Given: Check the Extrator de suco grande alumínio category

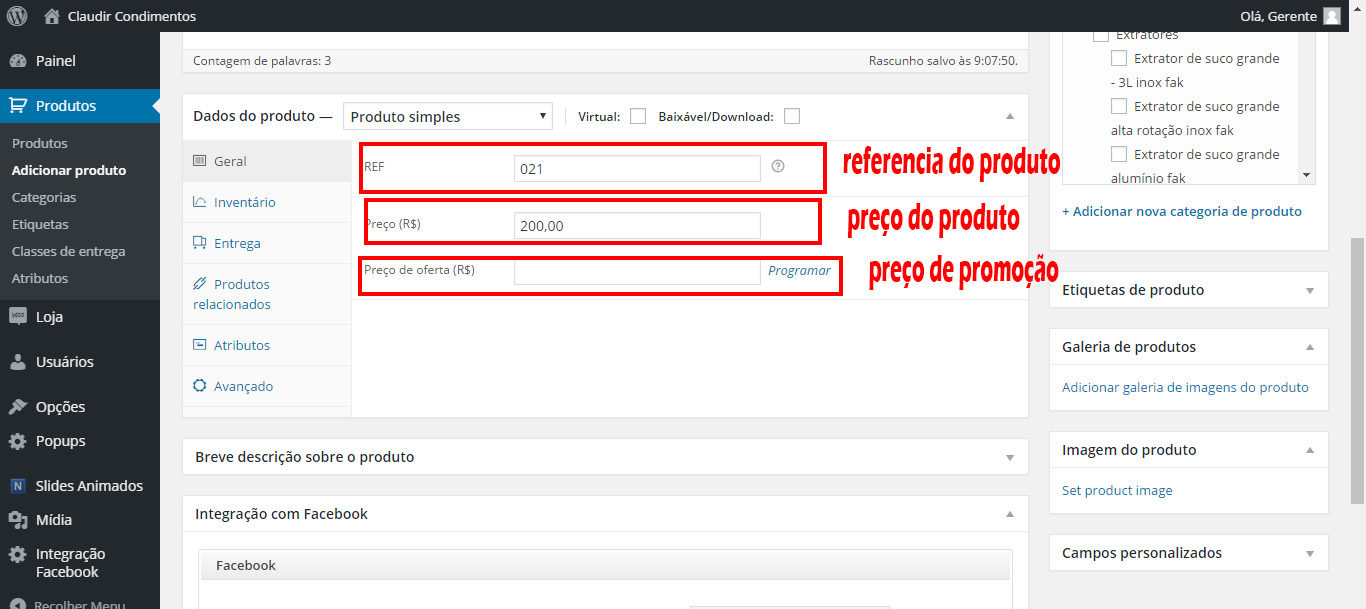Looking at the screenshot, I should [1119, 154].
